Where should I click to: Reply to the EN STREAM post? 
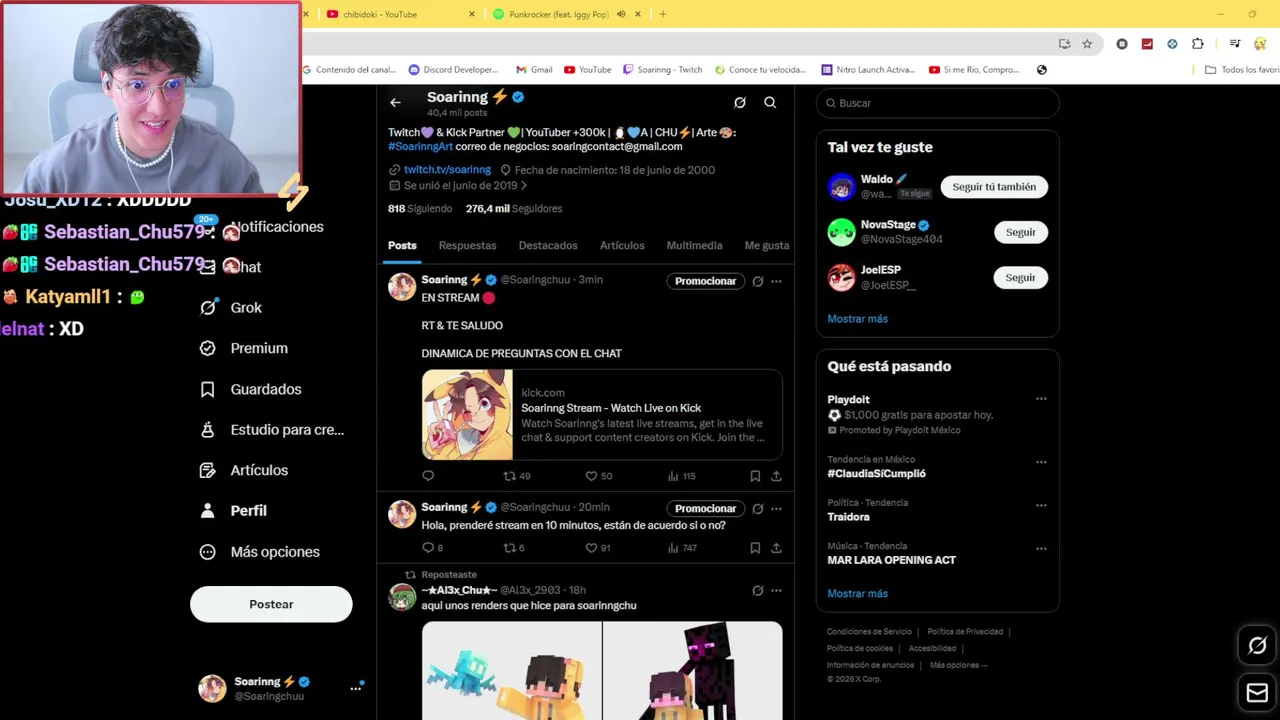[428, 476]
